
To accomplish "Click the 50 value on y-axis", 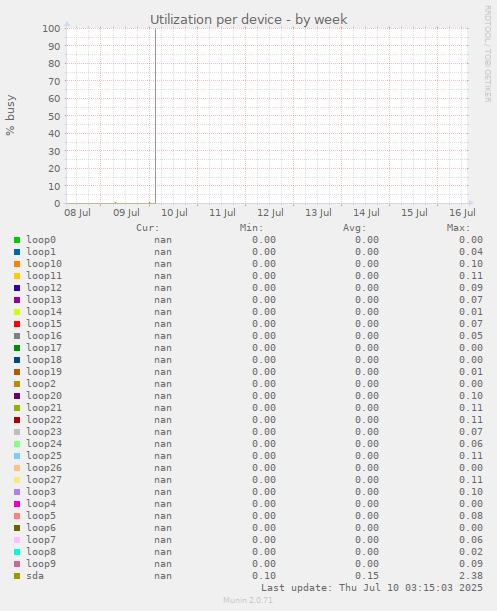I will (54, 116).
